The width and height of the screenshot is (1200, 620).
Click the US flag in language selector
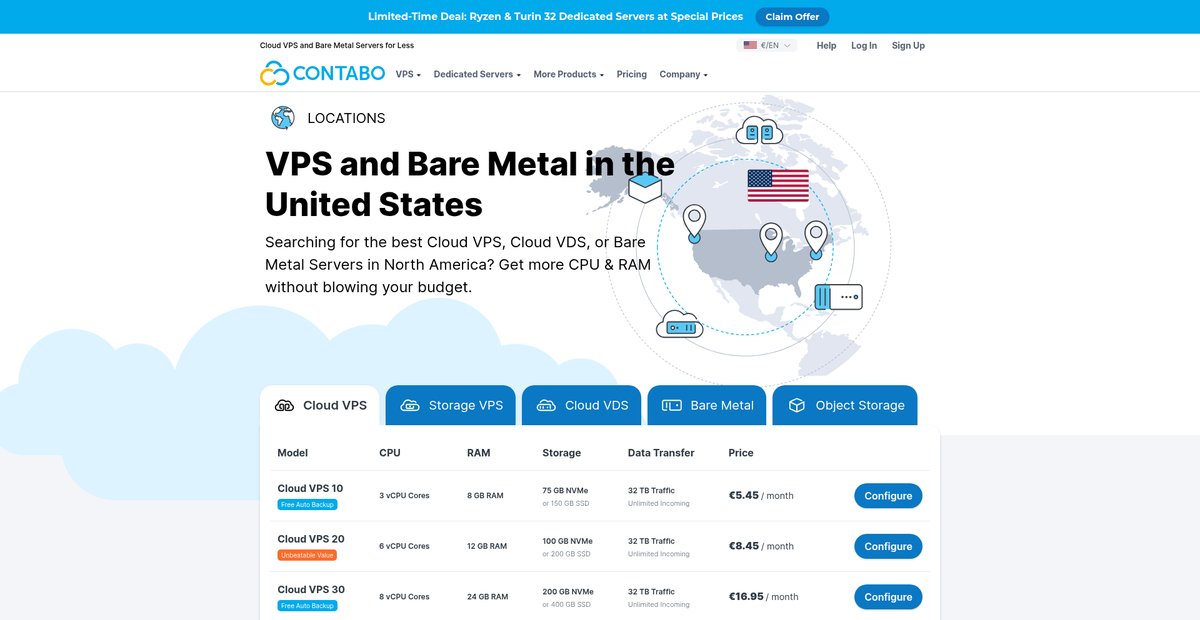coord(750,45)
